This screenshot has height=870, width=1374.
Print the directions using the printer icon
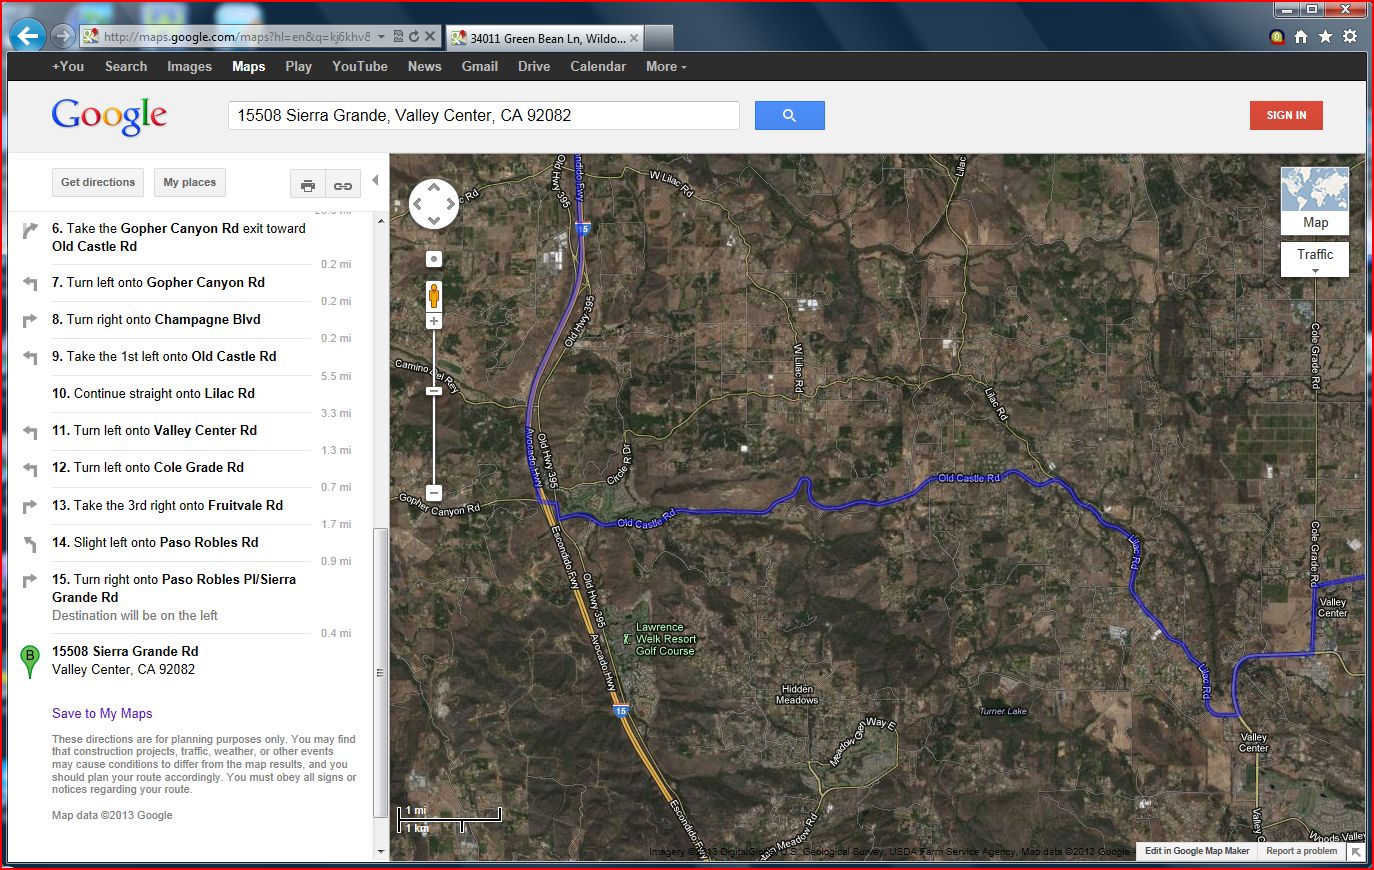point(308,185)
